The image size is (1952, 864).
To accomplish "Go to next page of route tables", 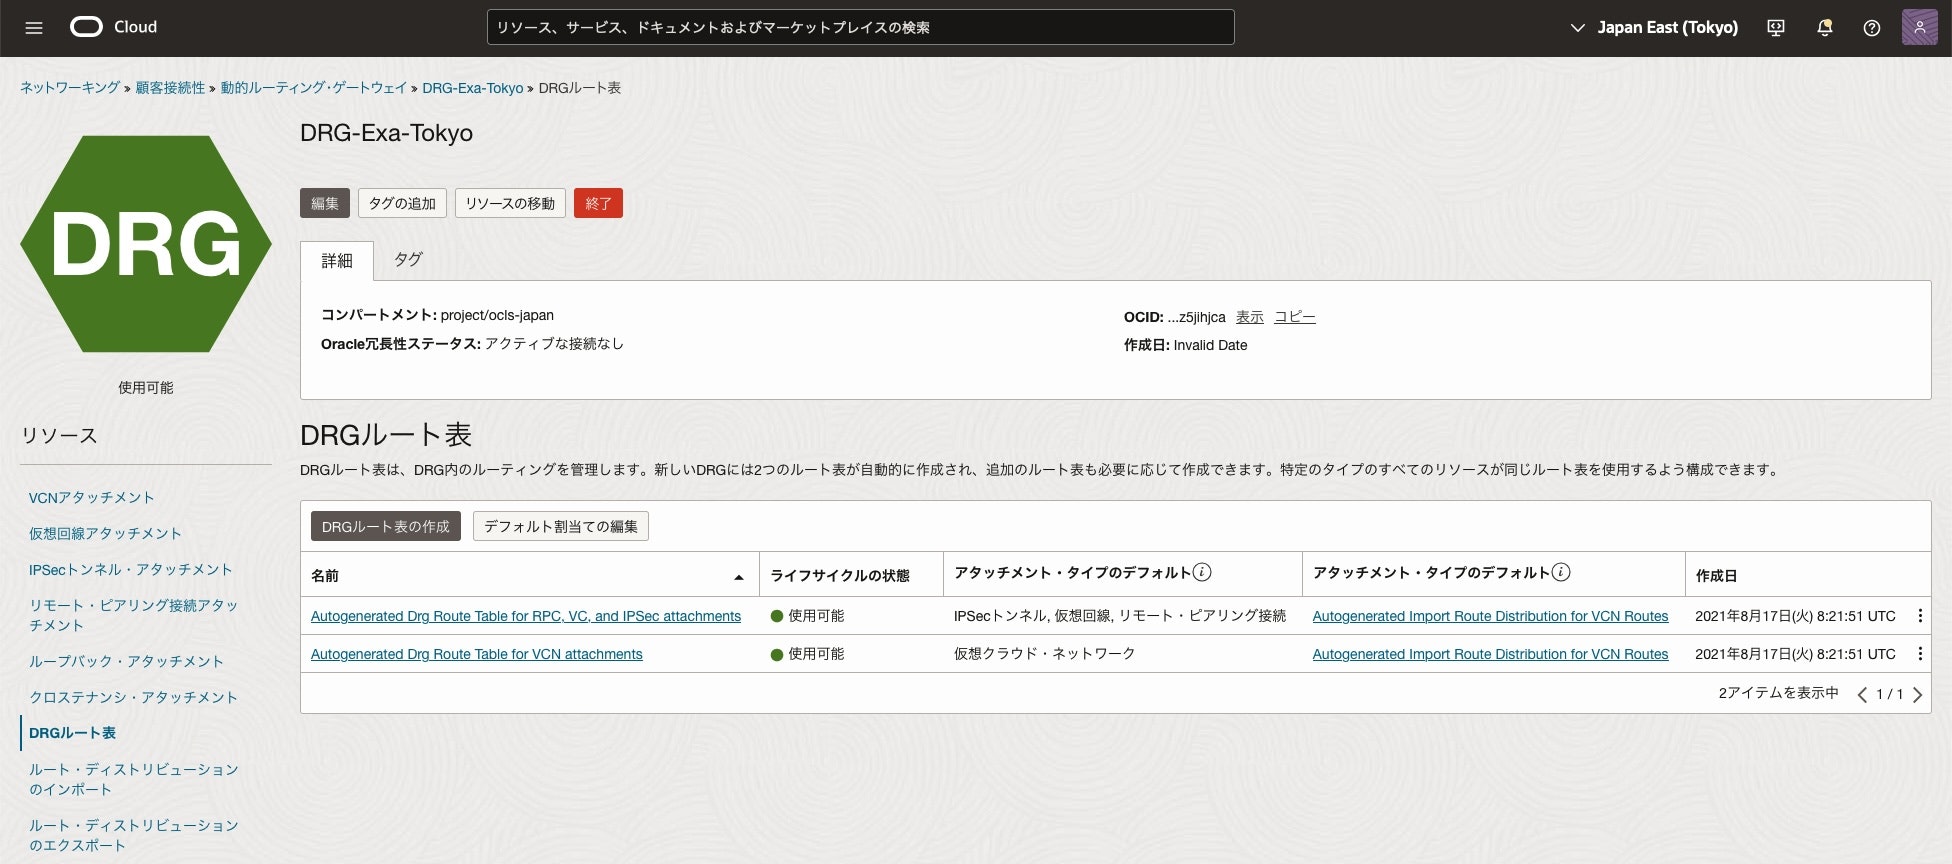I will click(1917, 694).
